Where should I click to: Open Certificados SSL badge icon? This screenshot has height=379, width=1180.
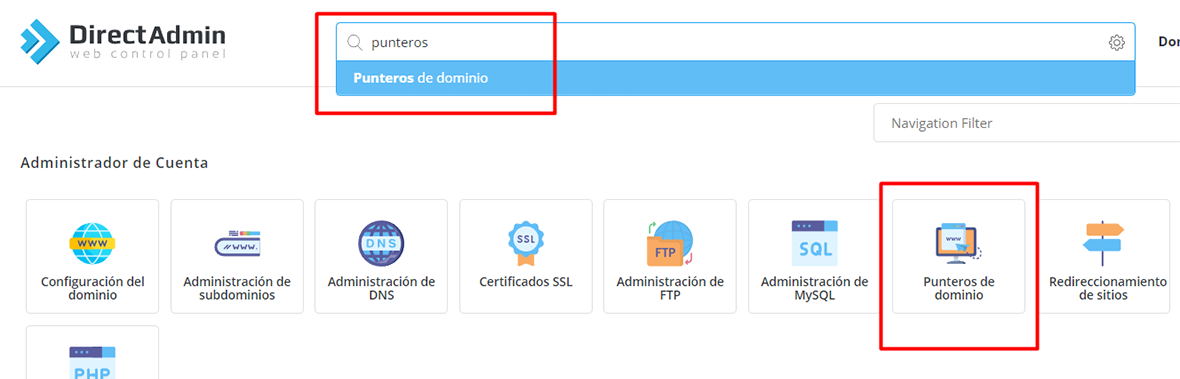tap(526, 243)
